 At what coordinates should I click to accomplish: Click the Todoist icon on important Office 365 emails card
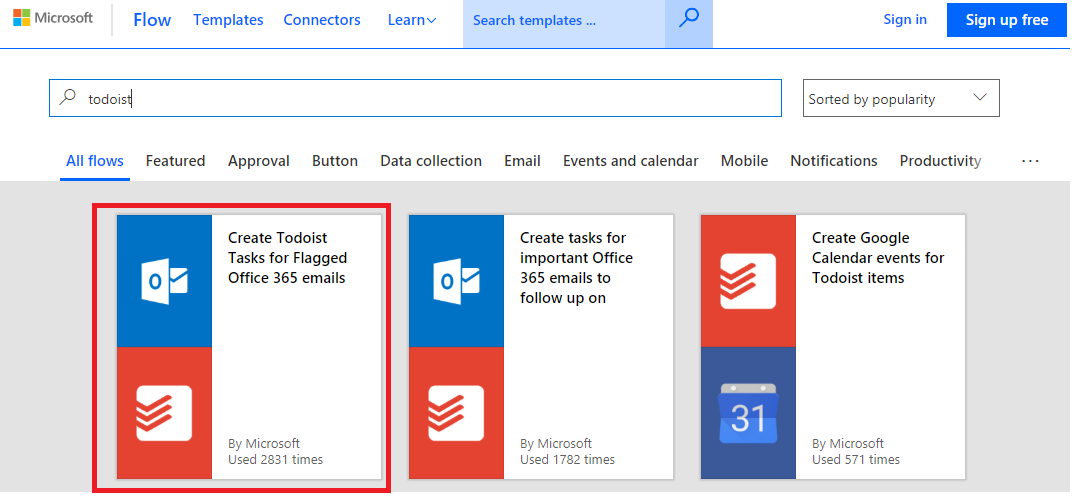(x=456, y=413)
